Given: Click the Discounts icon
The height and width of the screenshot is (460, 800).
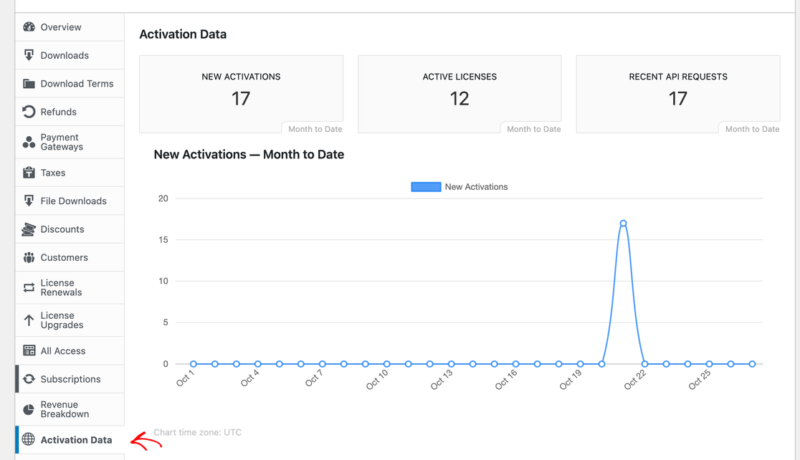Looking at the screenshot, I should click(x=29, y=229).
